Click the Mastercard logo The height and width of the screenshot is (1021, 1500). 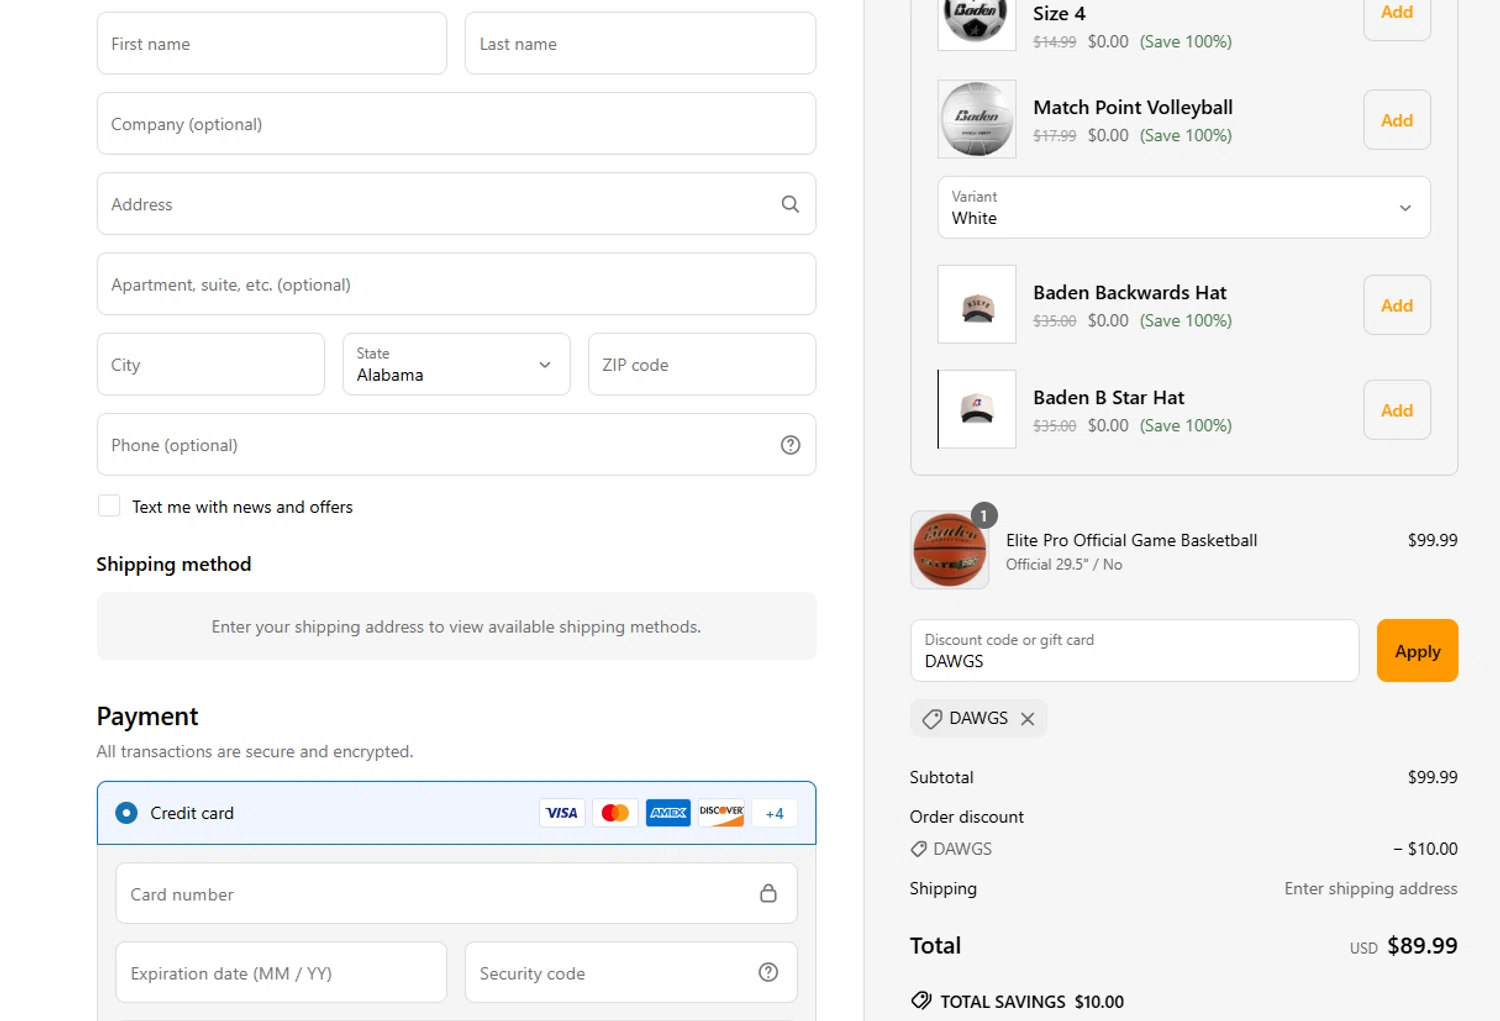point(615,813)
